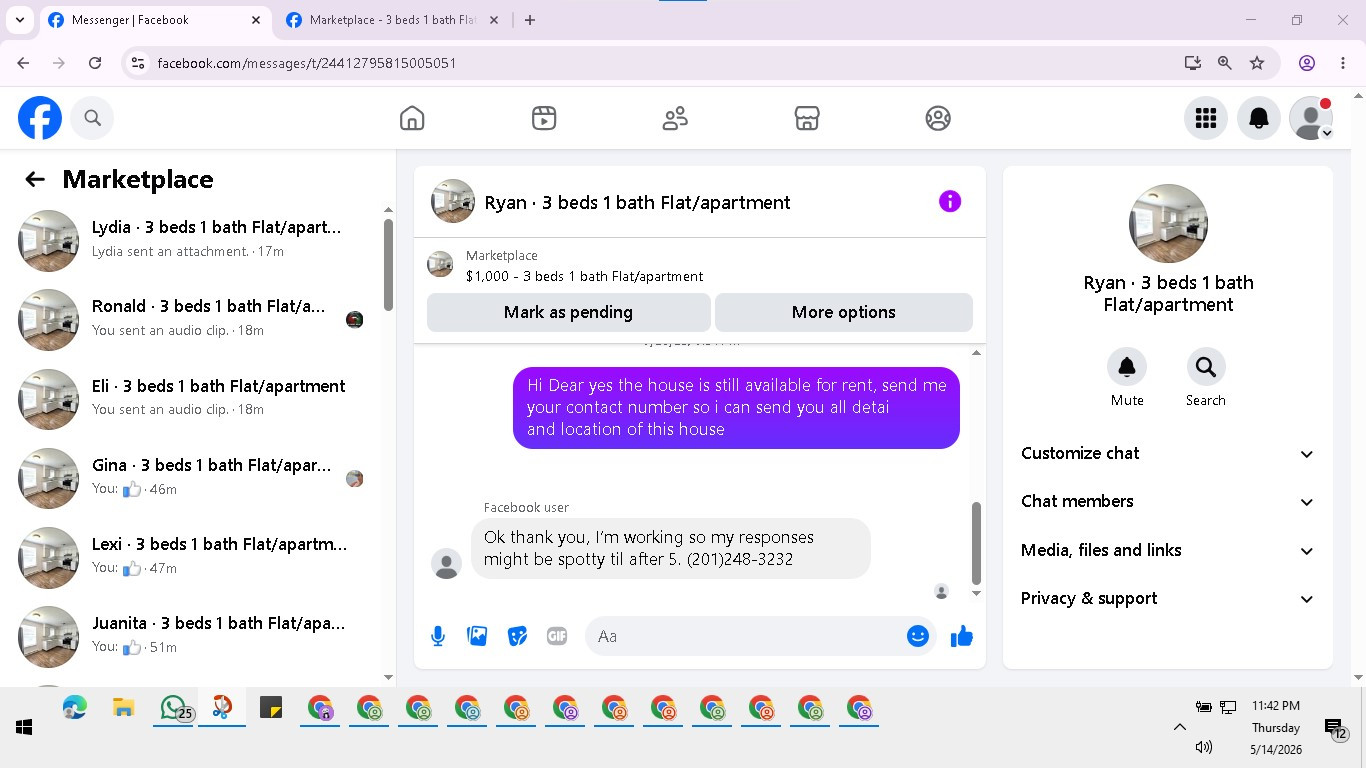Open a new browser tab
Screen dimensions: 1366x768
pyautogui.click(x=530, y=20)
